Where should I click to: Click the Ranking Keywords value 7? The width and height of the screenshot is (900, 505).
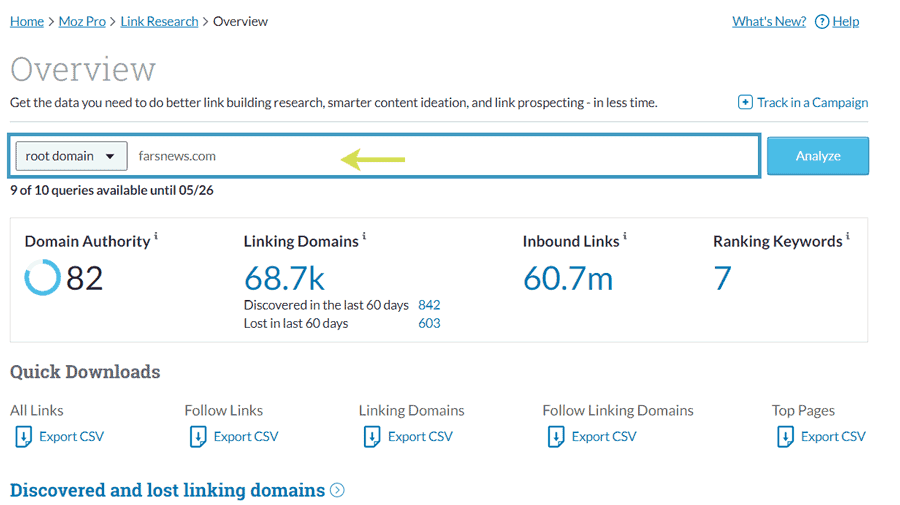pyautogui.click(x=722, y=278)
